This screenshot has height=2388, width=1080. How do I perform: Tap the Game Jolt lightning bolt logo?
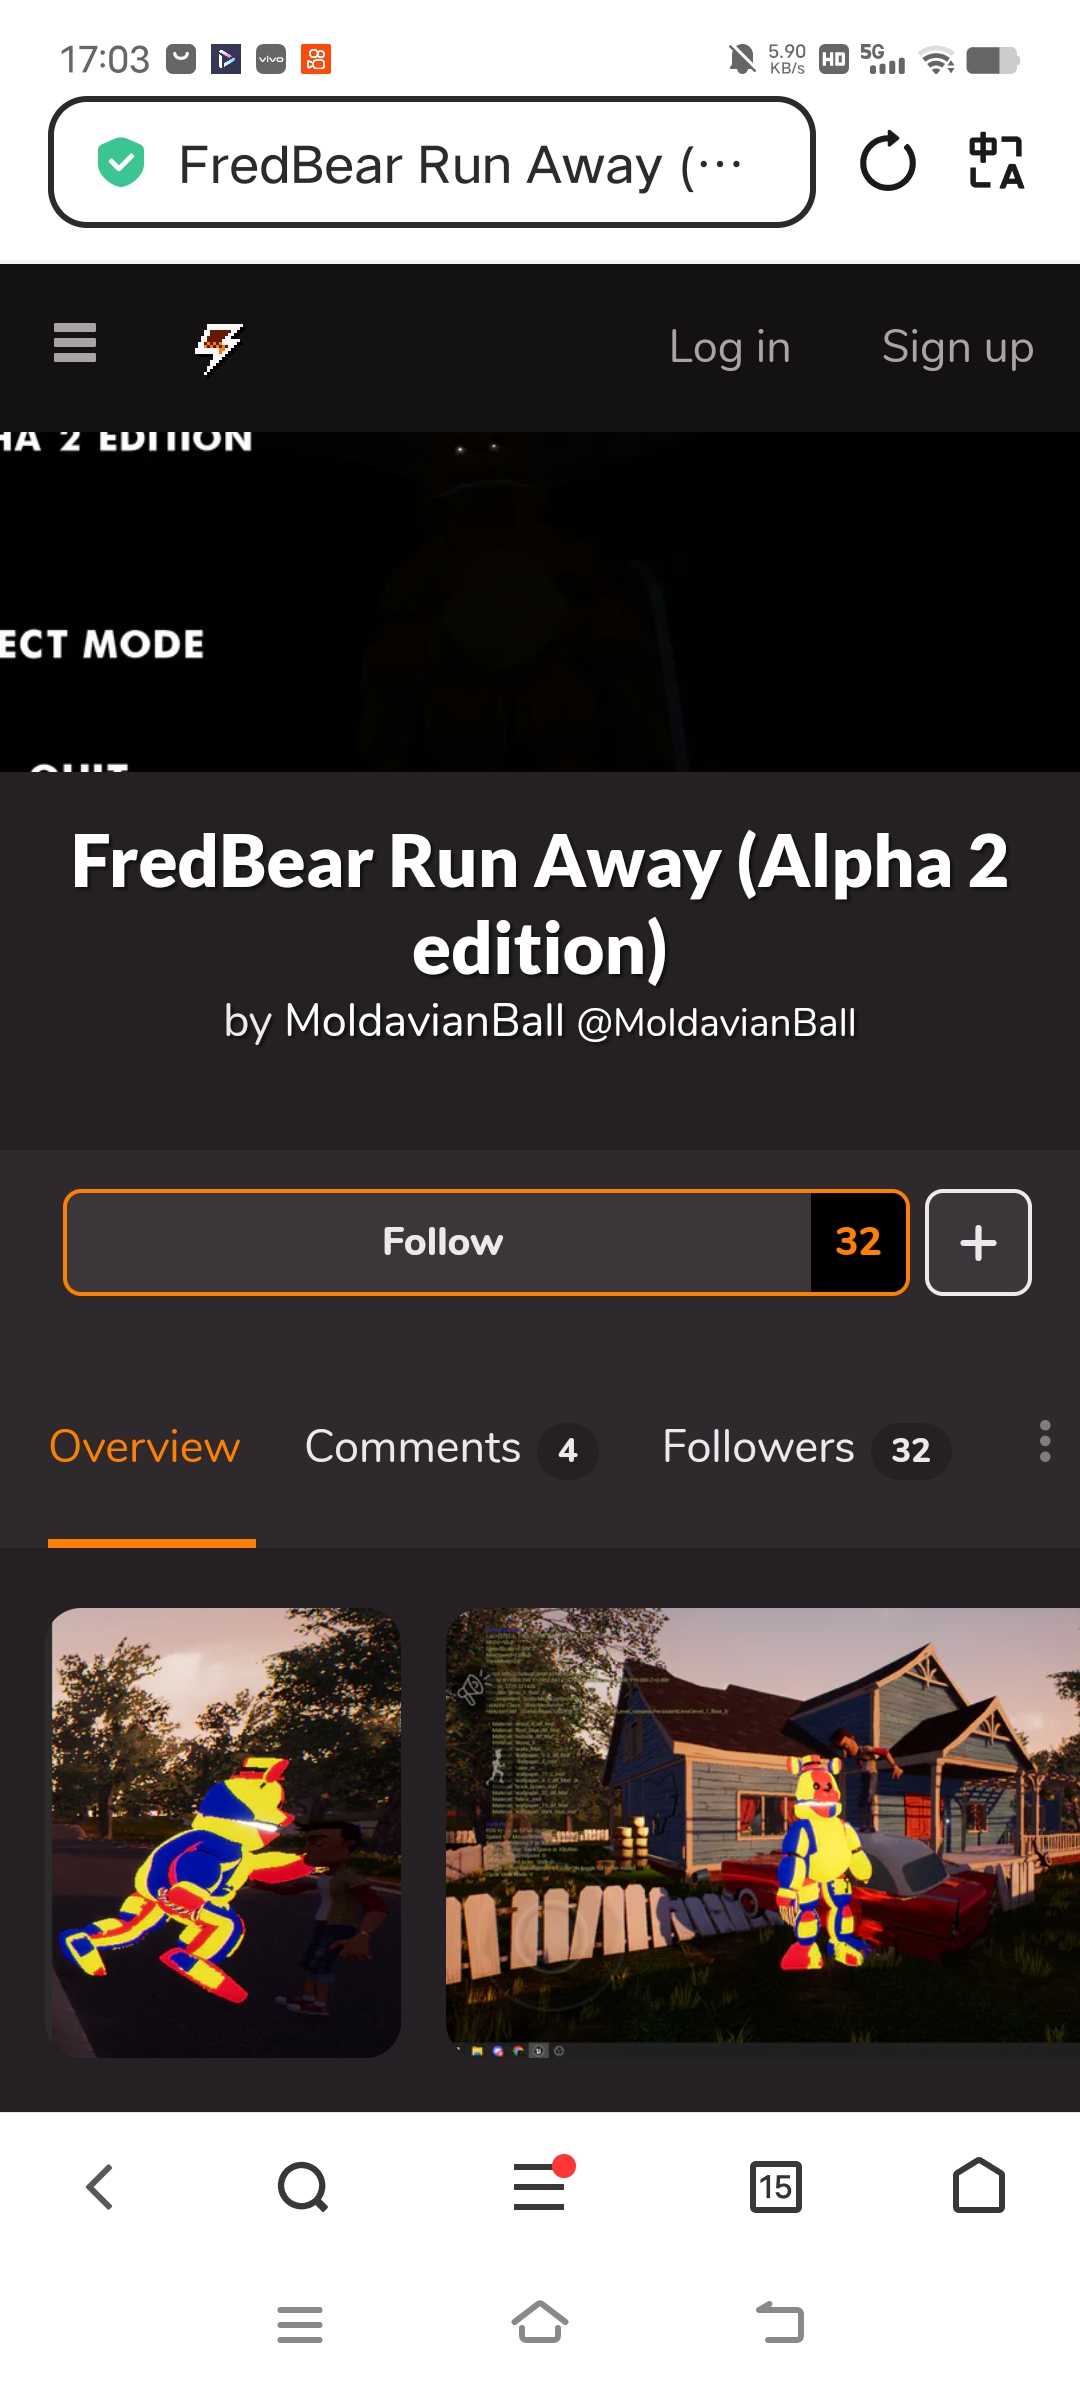pos(219,348)
